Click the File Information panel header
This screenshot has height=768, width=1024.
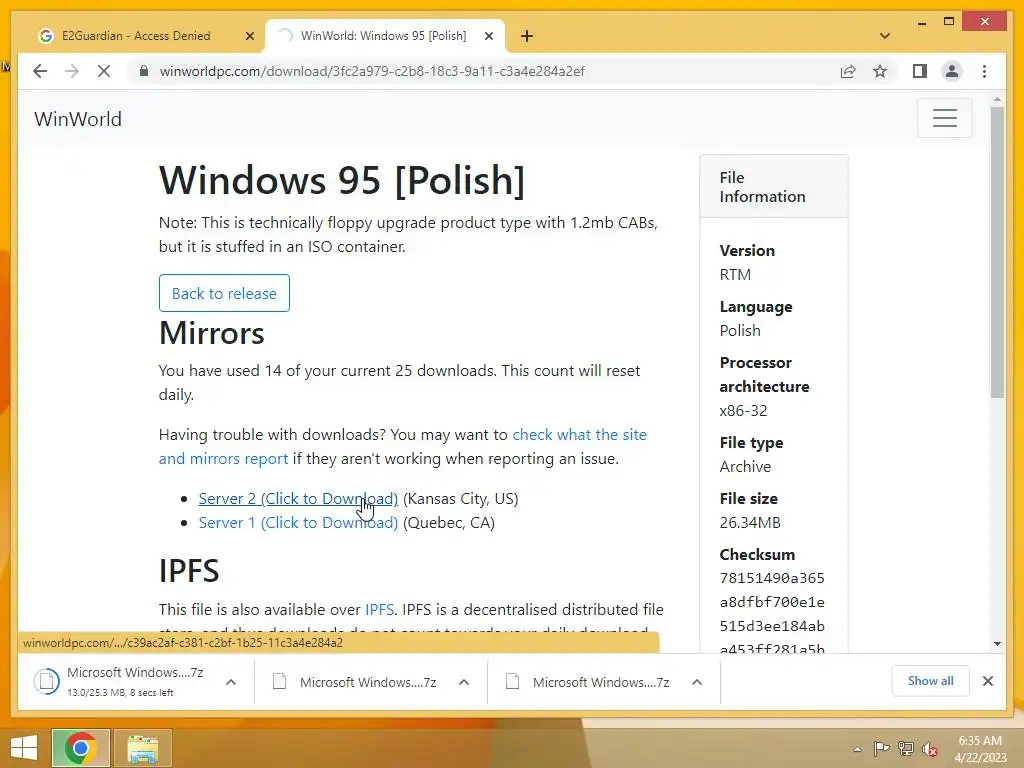point(774,187)
